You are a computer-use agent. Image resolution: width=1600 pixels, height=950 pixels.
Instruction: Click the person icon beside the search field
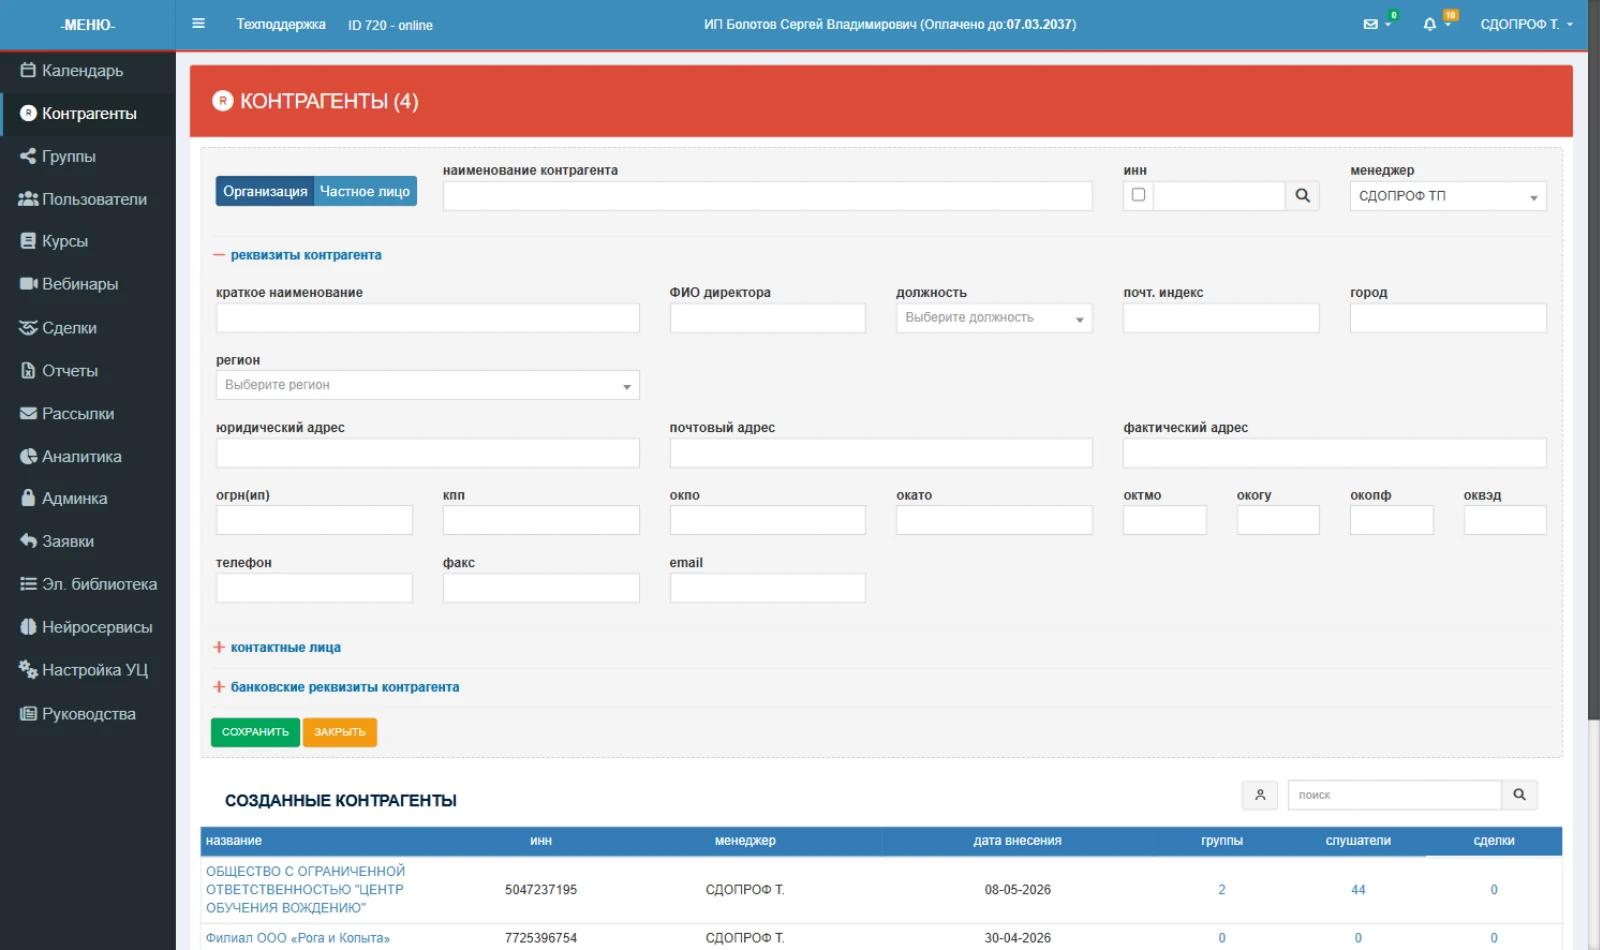[1260, 795]
